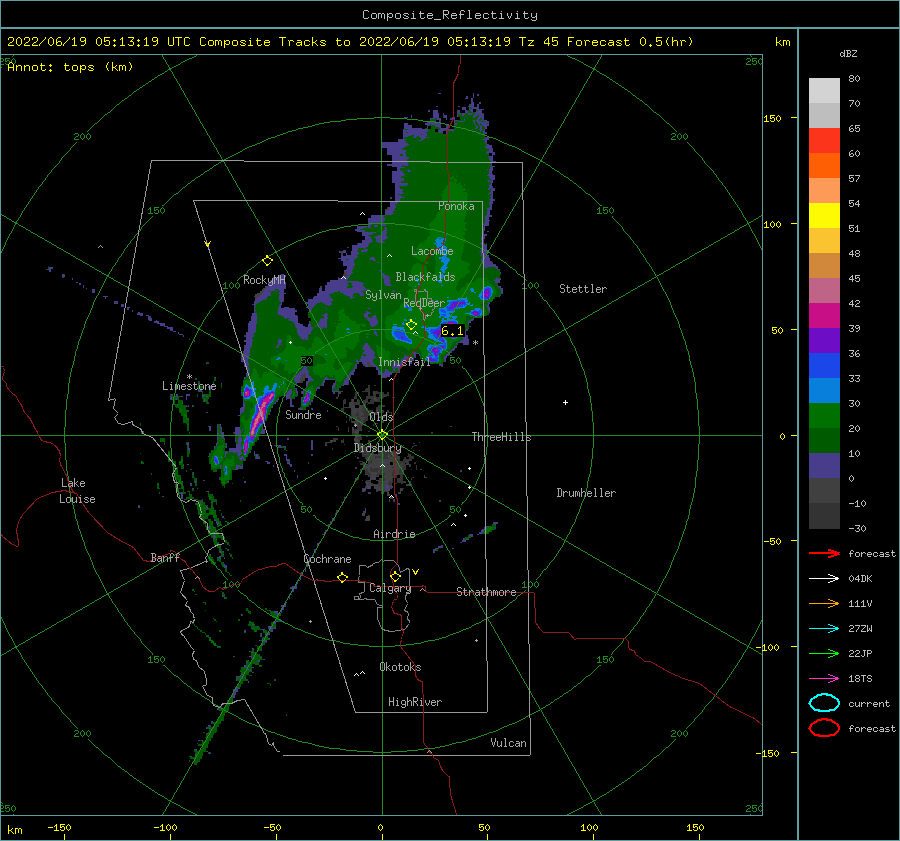Viewport: 900px width, 841px height.
Task: Select the white 04DK arrow legend entry
Action: click(x=824, y=578)
